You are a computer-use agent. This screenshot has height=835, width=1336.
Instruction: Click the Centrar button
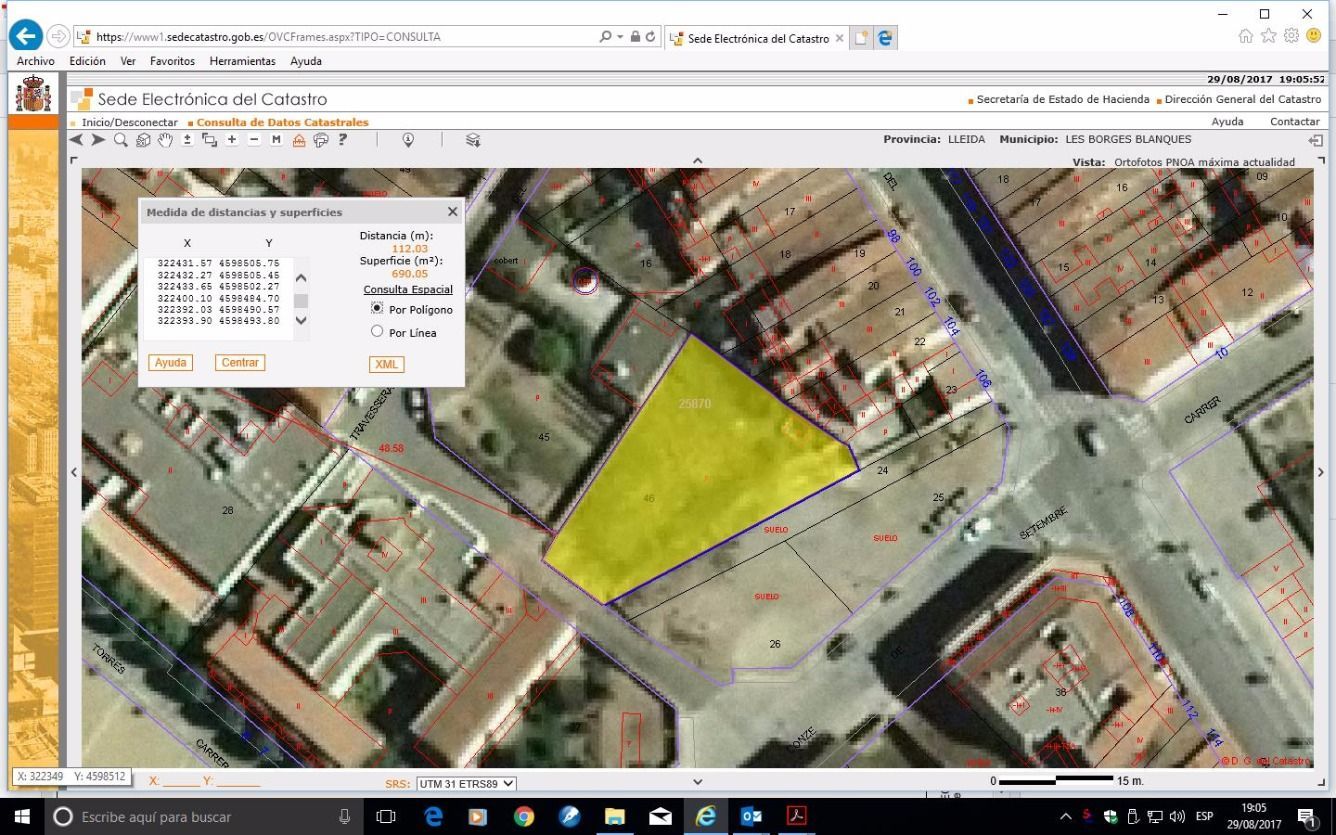(x=240, y=363)
